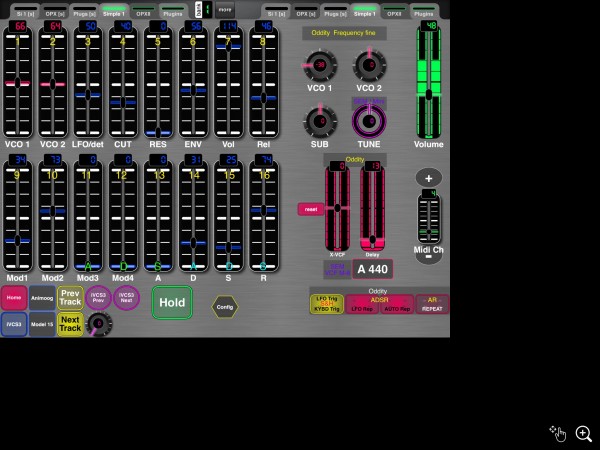Screen dimensions: 600x450
Task: Tap the round iVCS3 Prev button
Action: [x=98, y=297]
